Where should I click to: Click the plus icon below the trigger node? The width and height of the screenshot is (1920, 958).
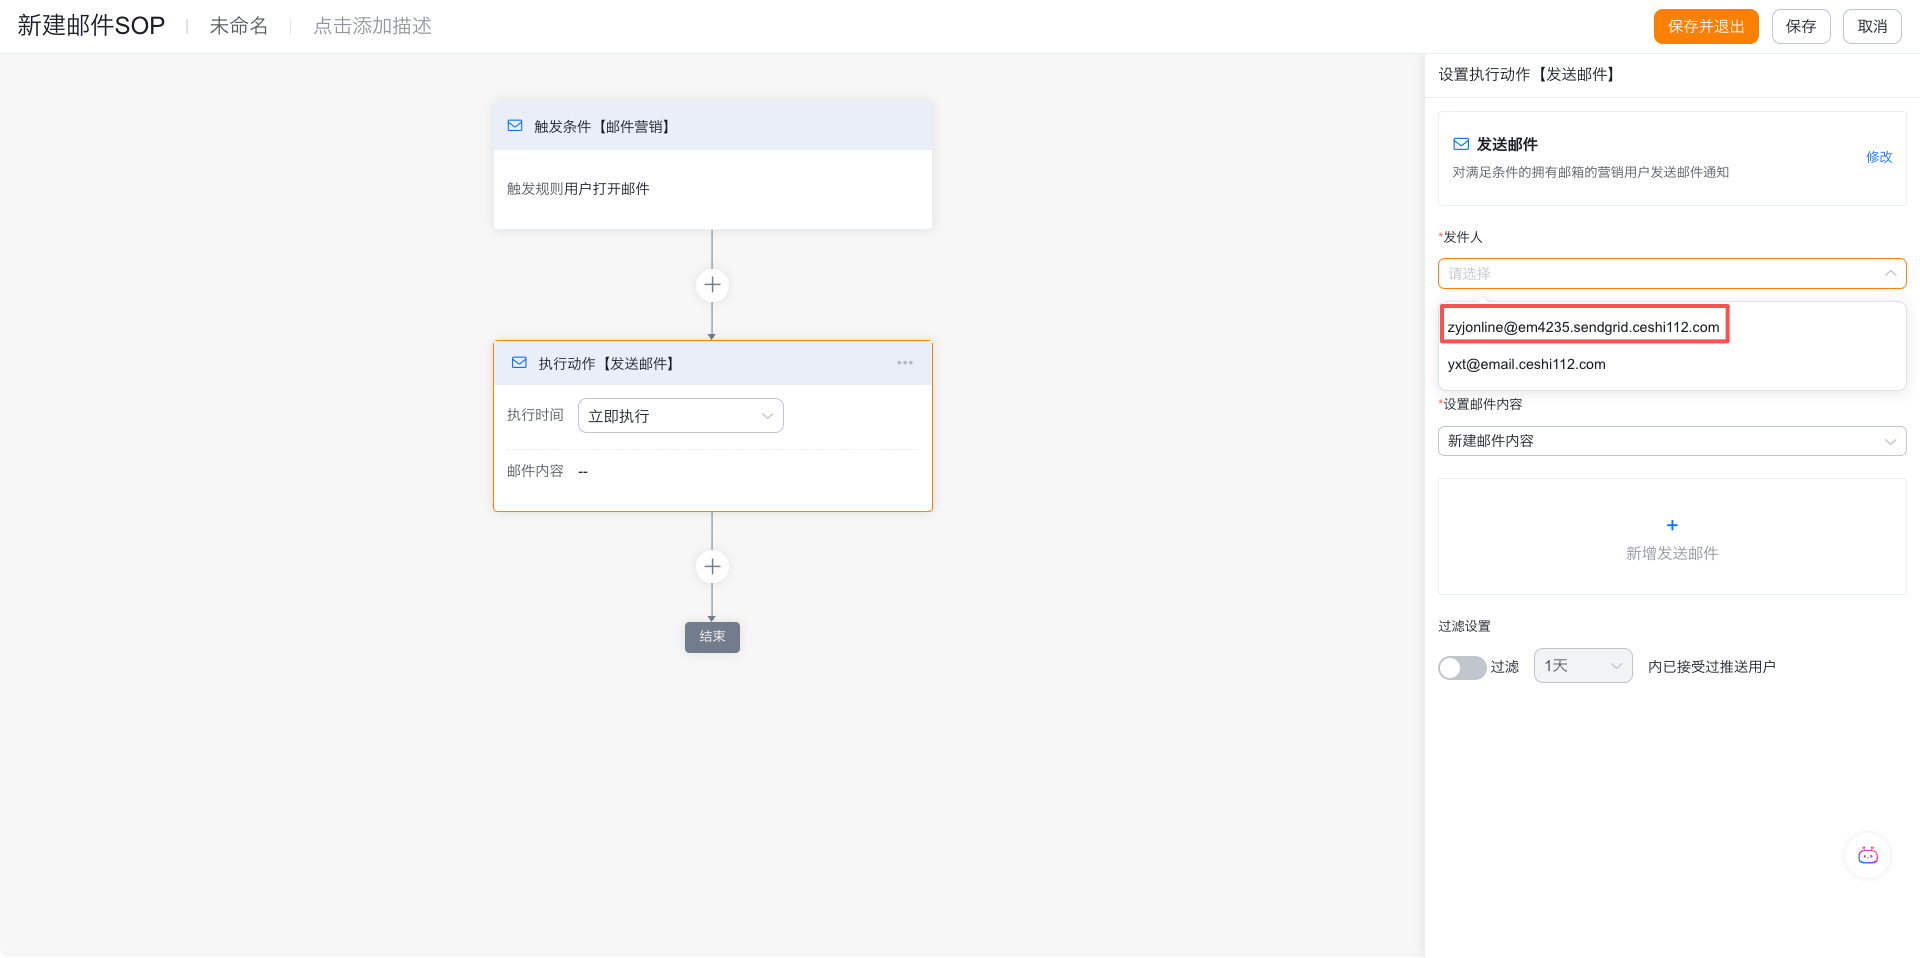point(712,285)
